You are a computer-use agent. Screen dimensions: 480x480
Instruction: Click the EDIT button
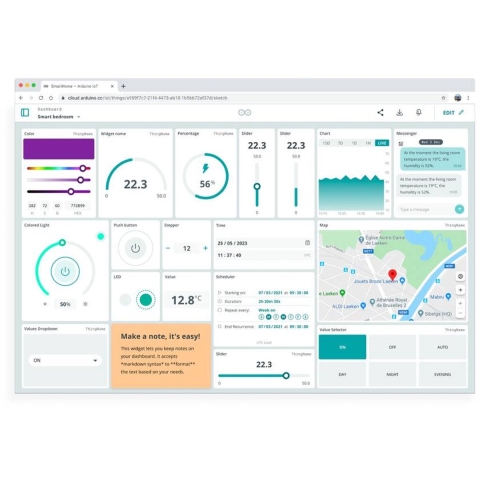pyautogui.click(x=453, y=113)
